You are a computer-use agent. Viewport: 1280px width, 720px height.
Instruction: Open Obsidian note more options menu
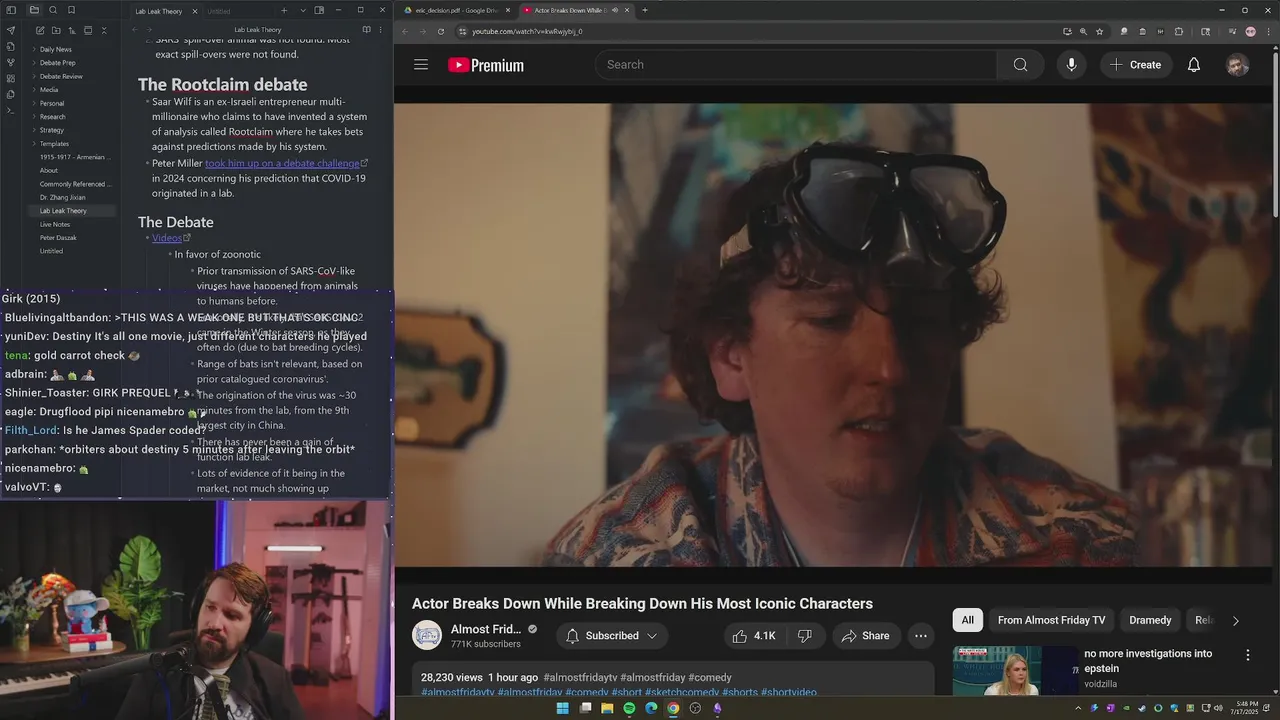381,30
